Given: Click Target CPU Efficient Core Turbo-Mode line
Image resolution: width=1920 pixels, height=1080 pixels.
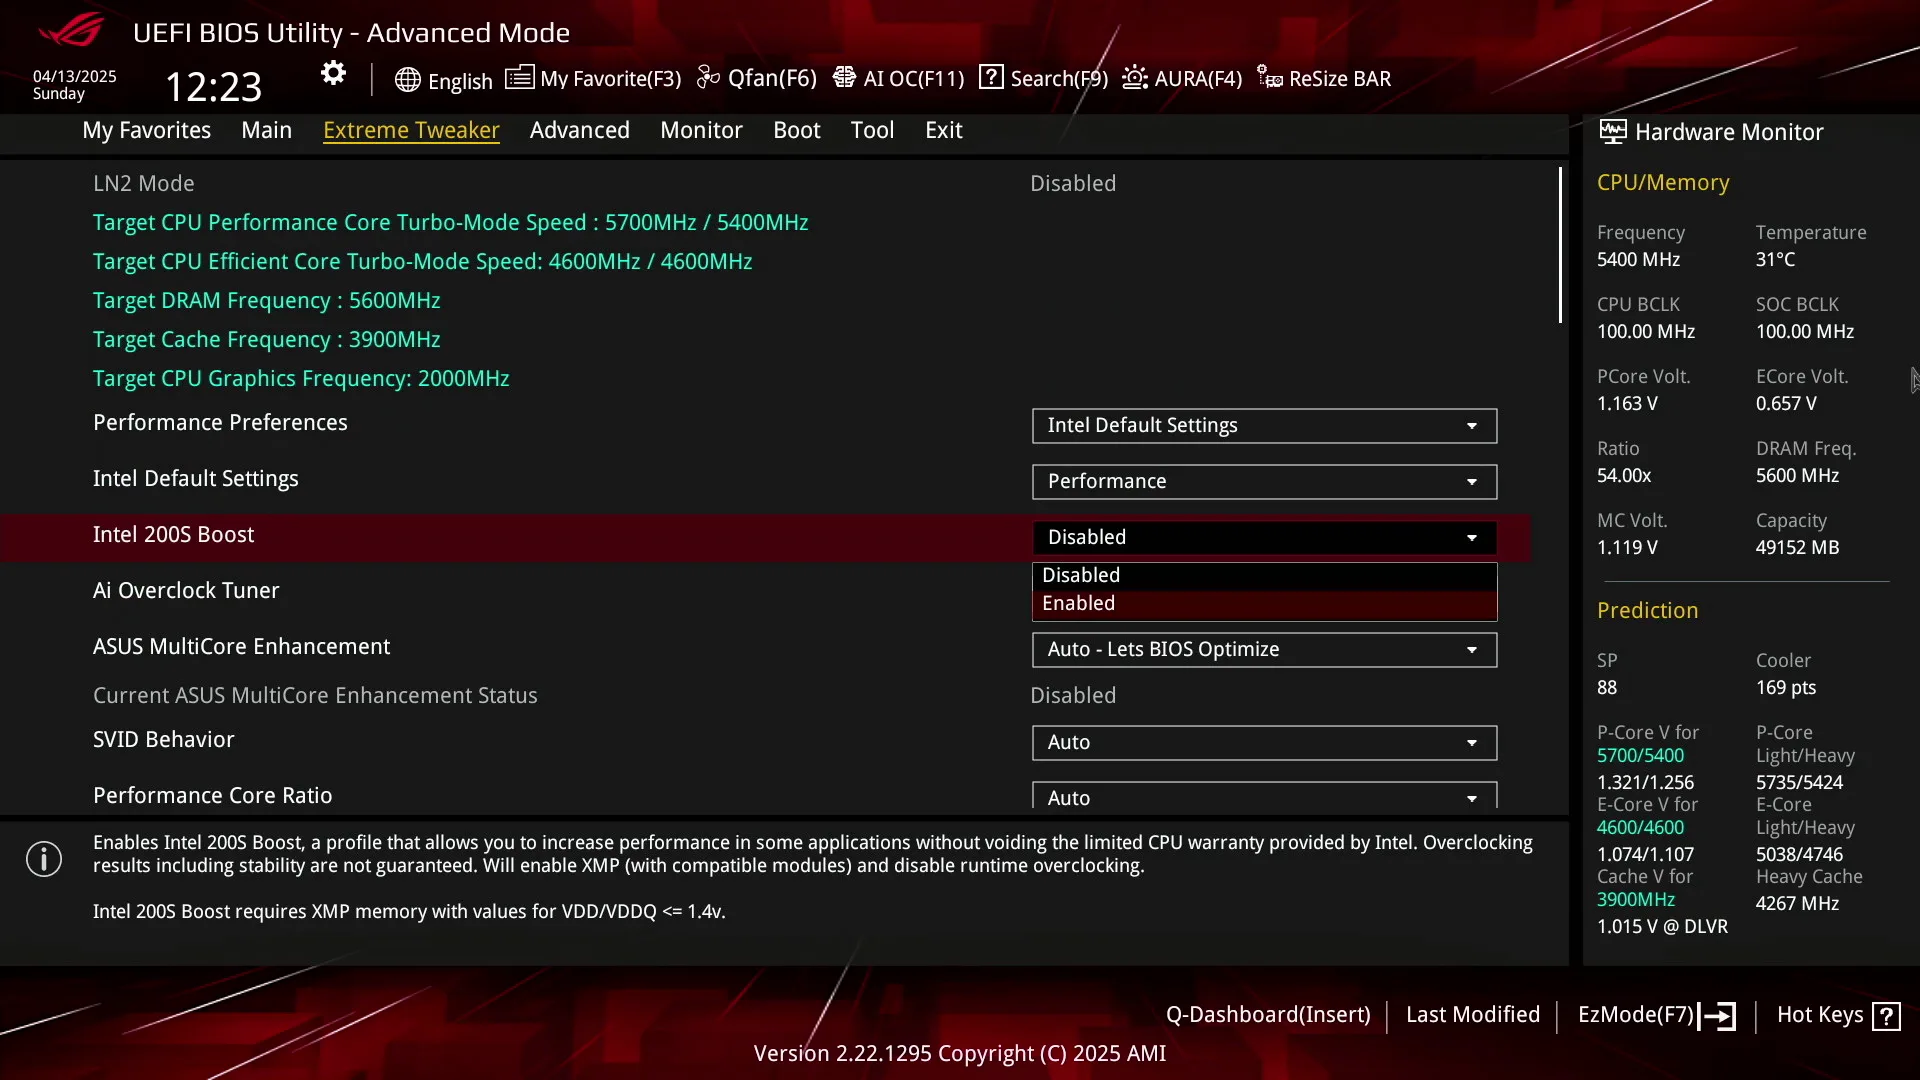Looking at the screenshot, I should point(422,262).
